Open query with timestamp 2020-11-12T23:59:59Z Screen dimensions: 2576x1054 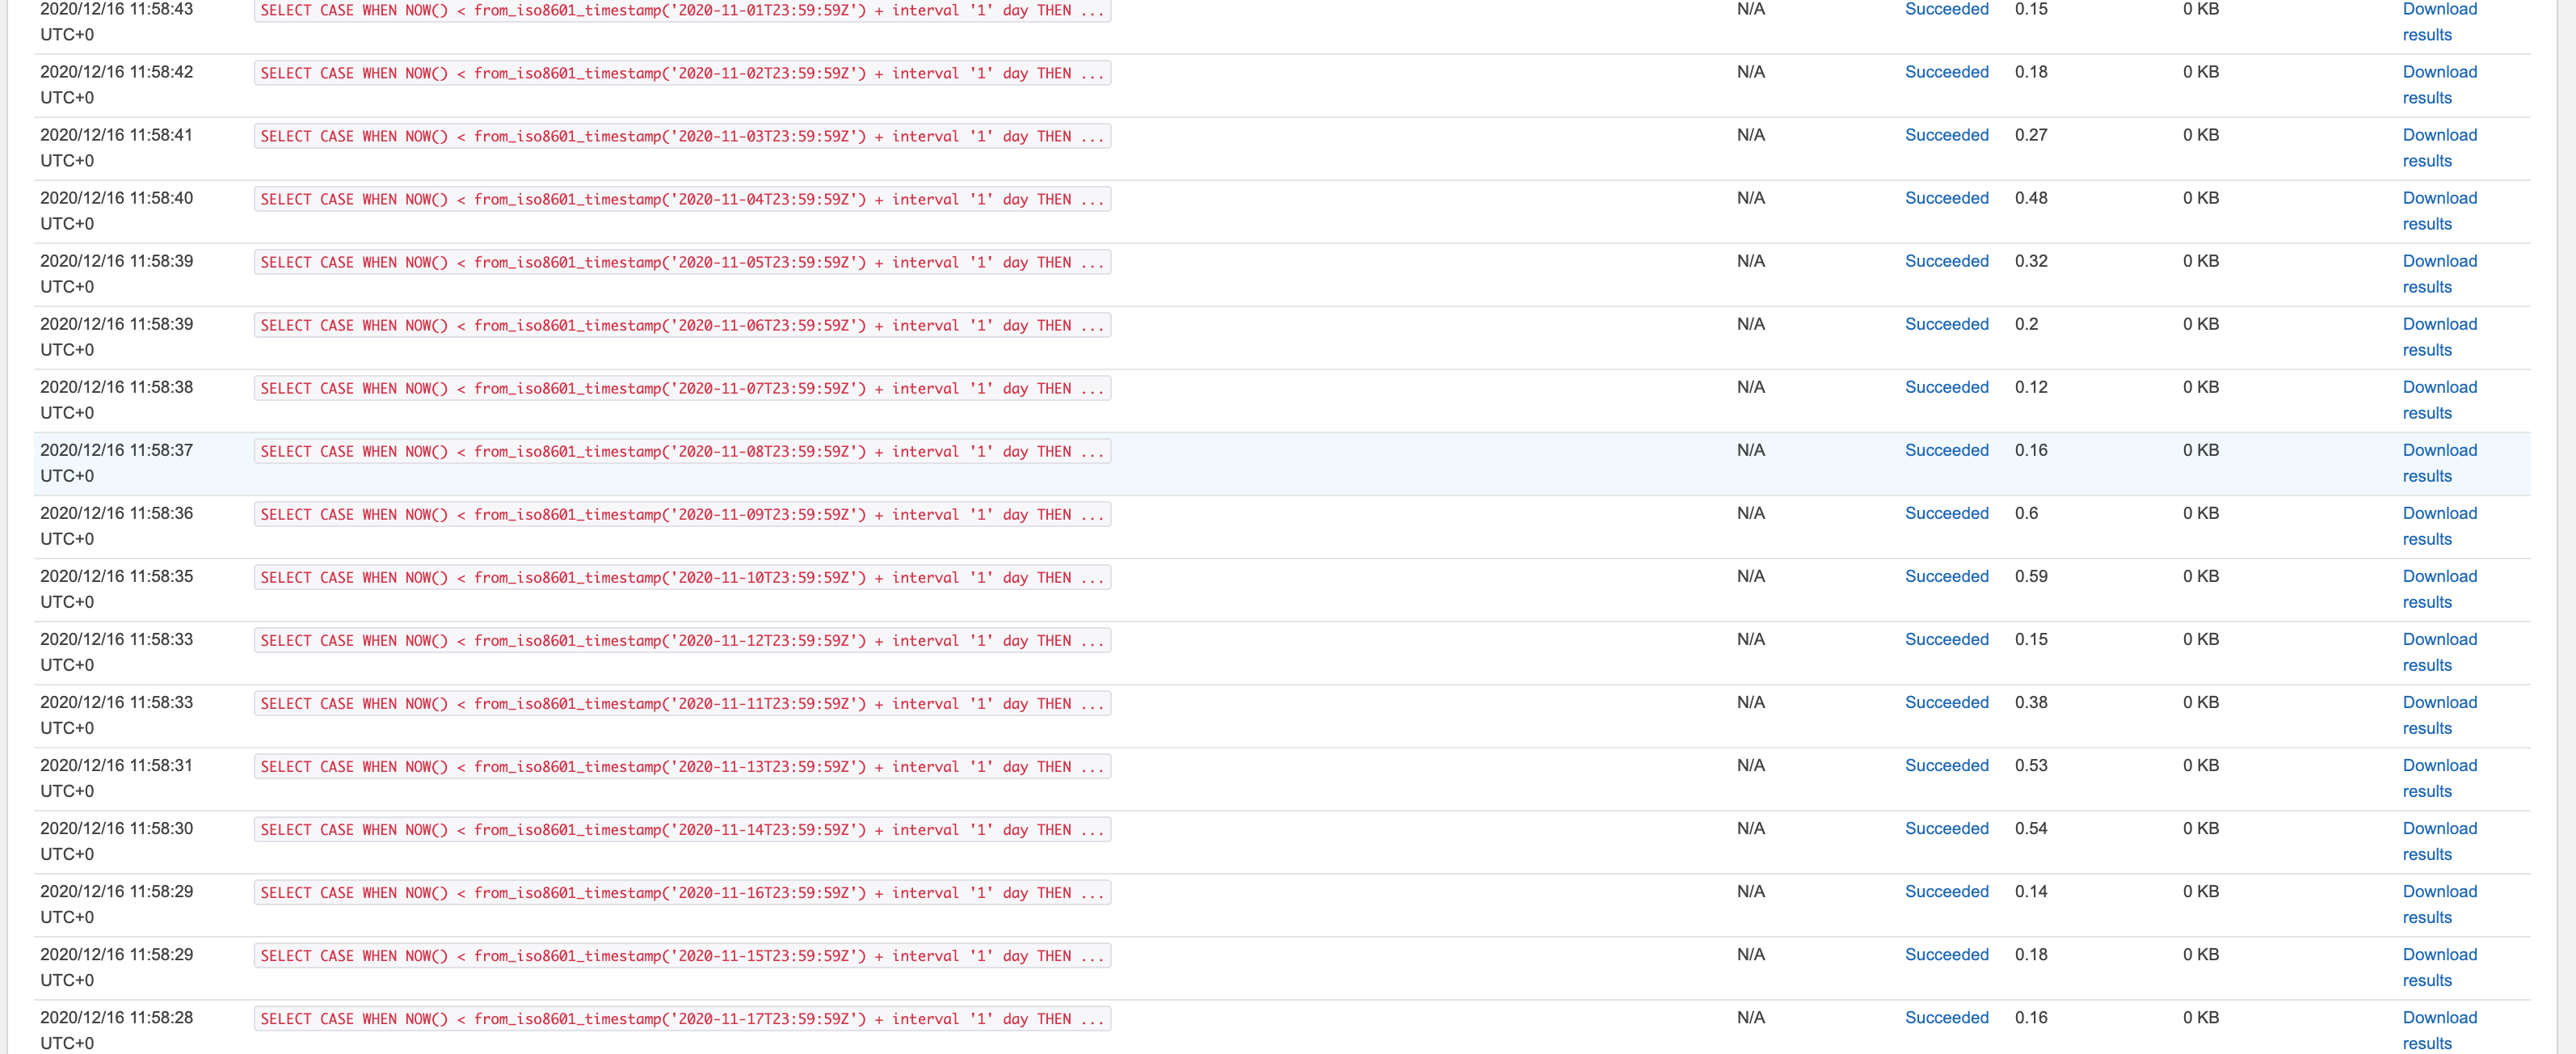[682, 640]
